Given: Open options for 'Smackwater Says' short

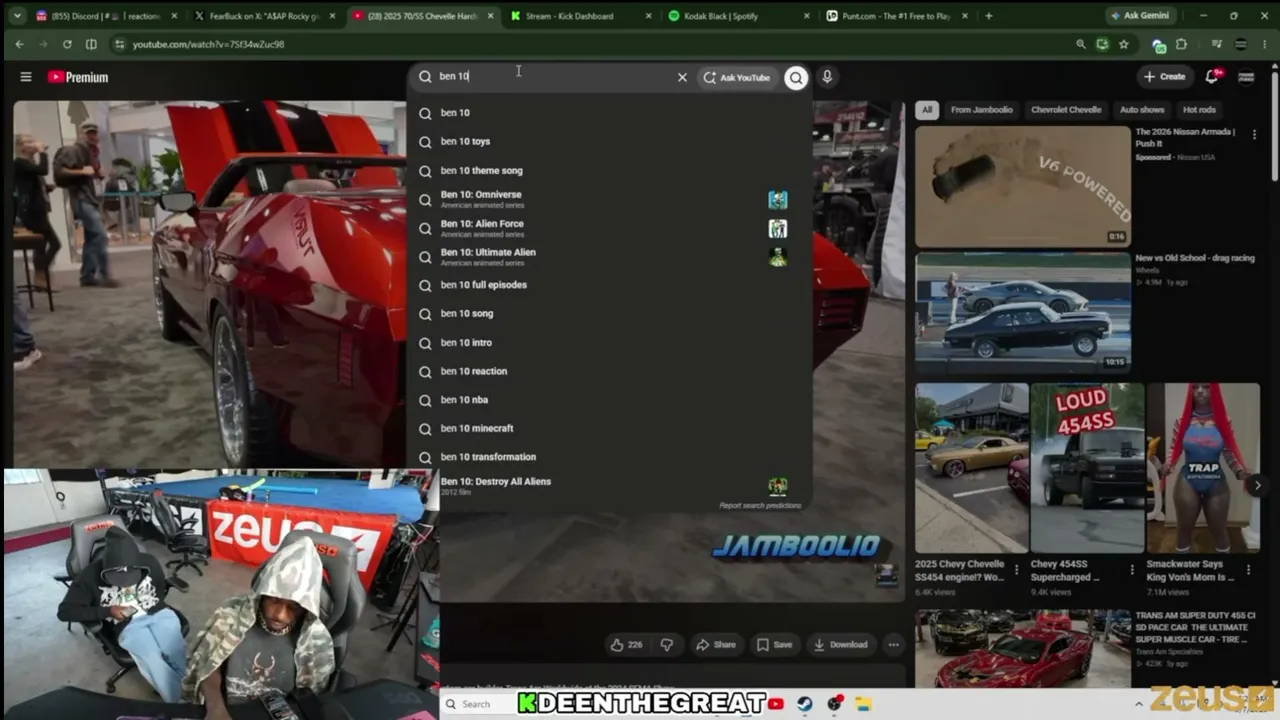Looking at the screenshot, I should coord(1248,570).
